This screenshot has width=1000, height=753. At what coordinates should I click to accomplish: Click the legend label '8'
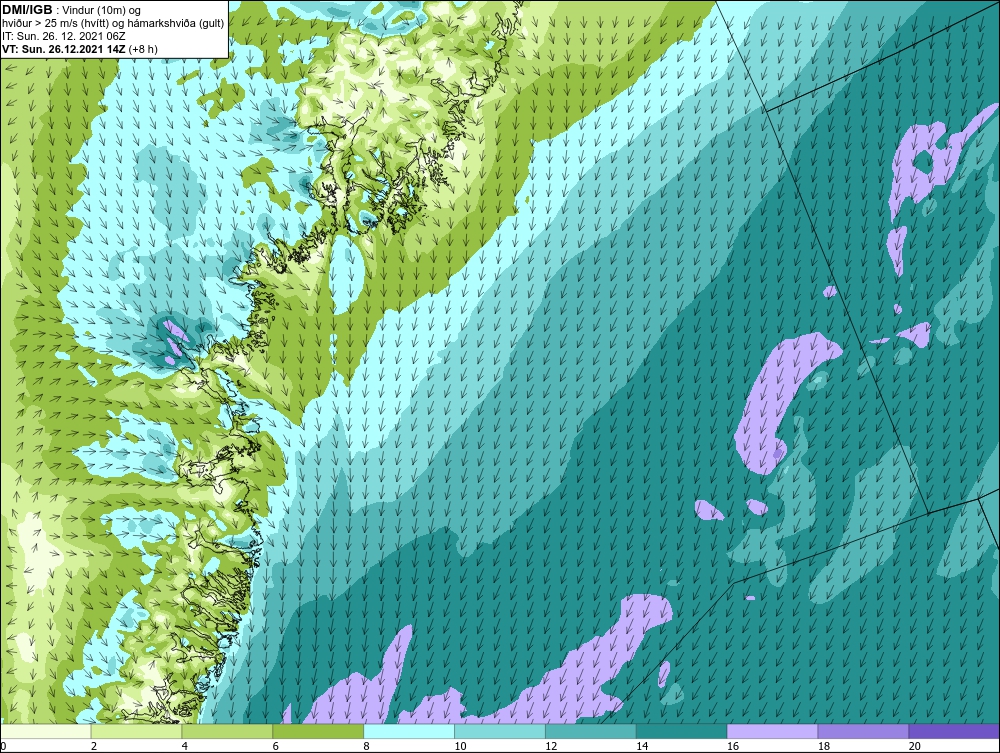tap(366, 746)
